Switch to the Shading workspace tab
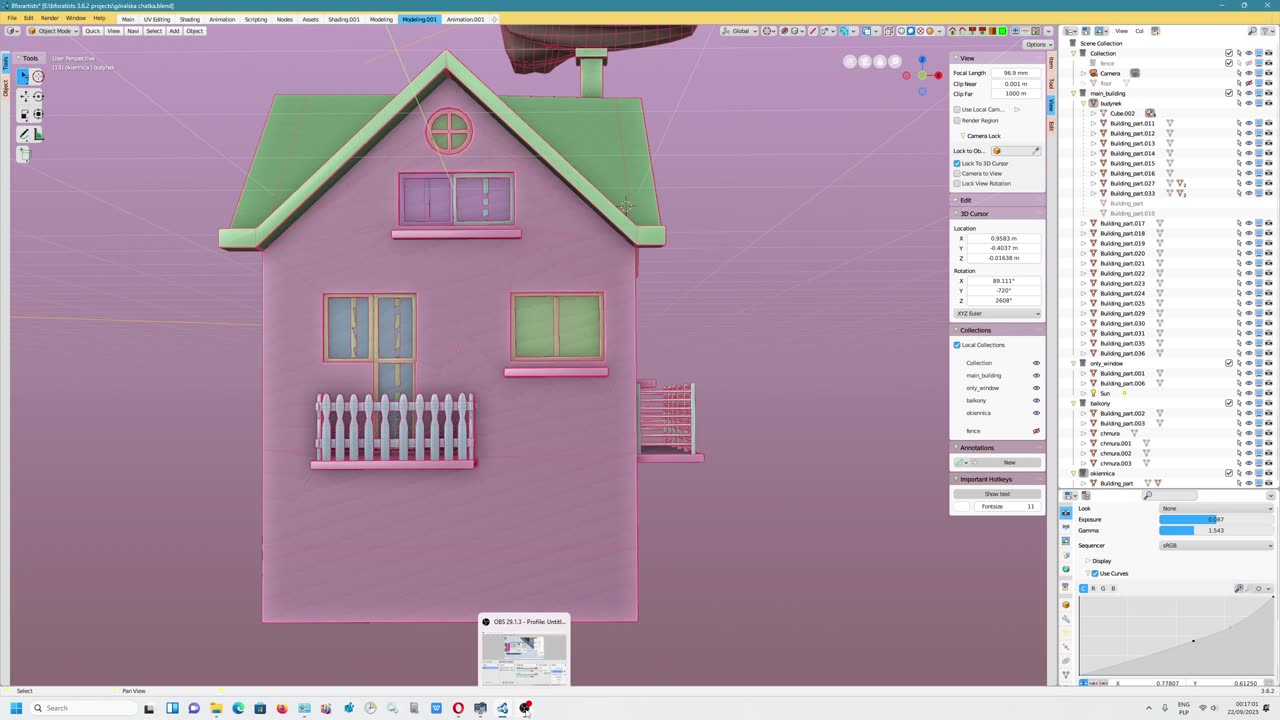Screen dimensions: 1280x720 (x=190, y=19)
